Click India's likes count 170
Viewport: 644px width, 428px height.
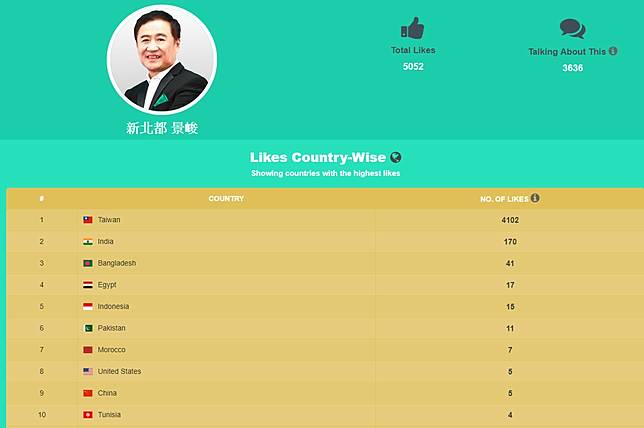pyautogui.click(x=510, y=242)
